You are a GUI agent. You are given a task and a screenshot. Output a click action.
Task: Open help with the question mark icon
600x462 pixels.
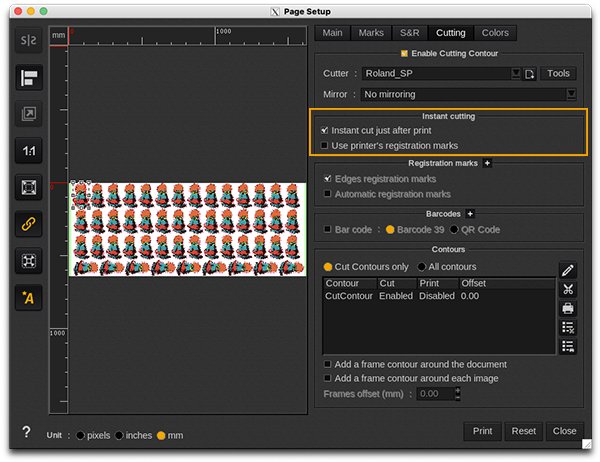point(26,432)
